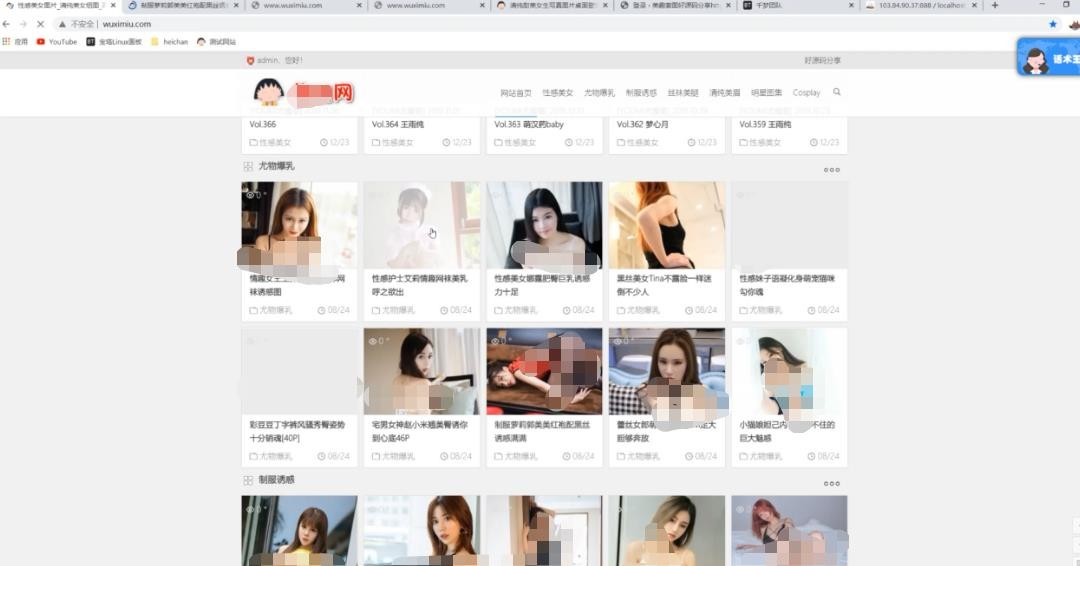Open the Apps (应用) bookmarks shortcut
This screenshot has height=589, width=1080.
tap(15, 42)
